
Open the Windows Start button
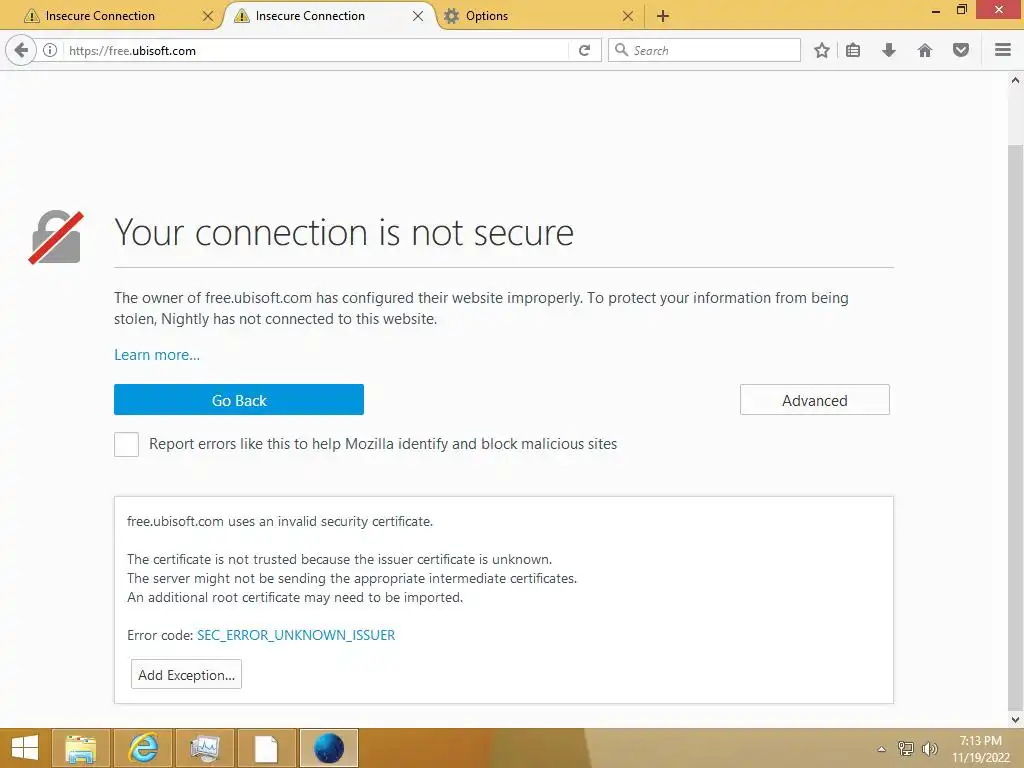(x=25, y=748)
